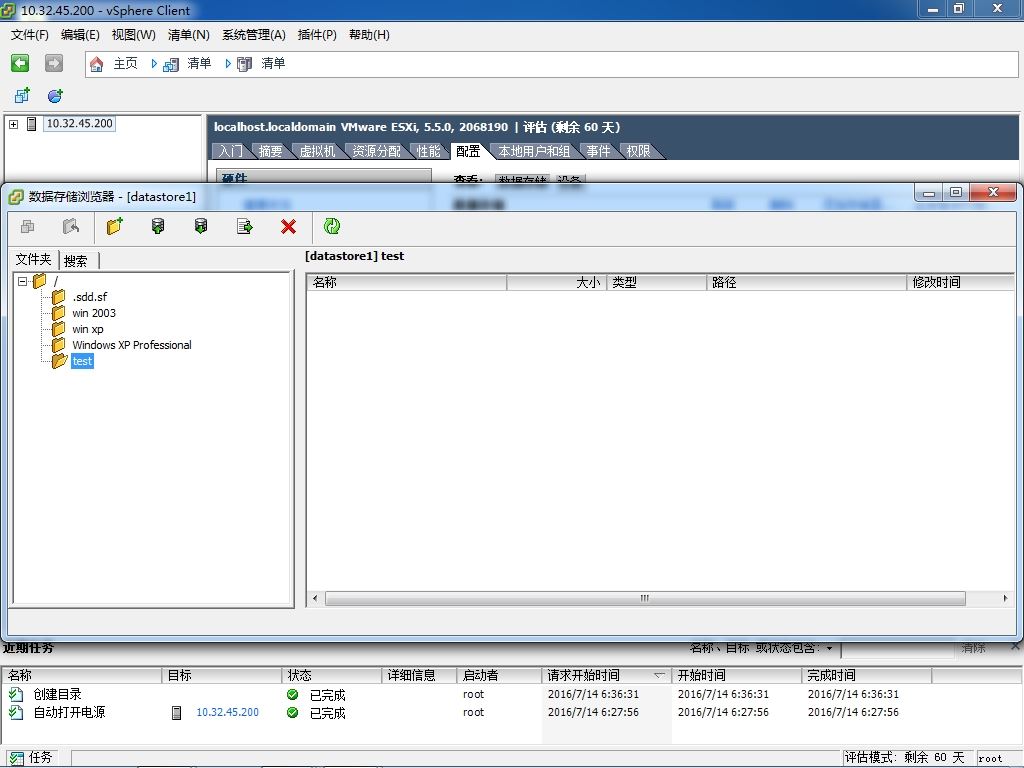Click the 10.32.45.200 target link in tasks

(227, 712)
